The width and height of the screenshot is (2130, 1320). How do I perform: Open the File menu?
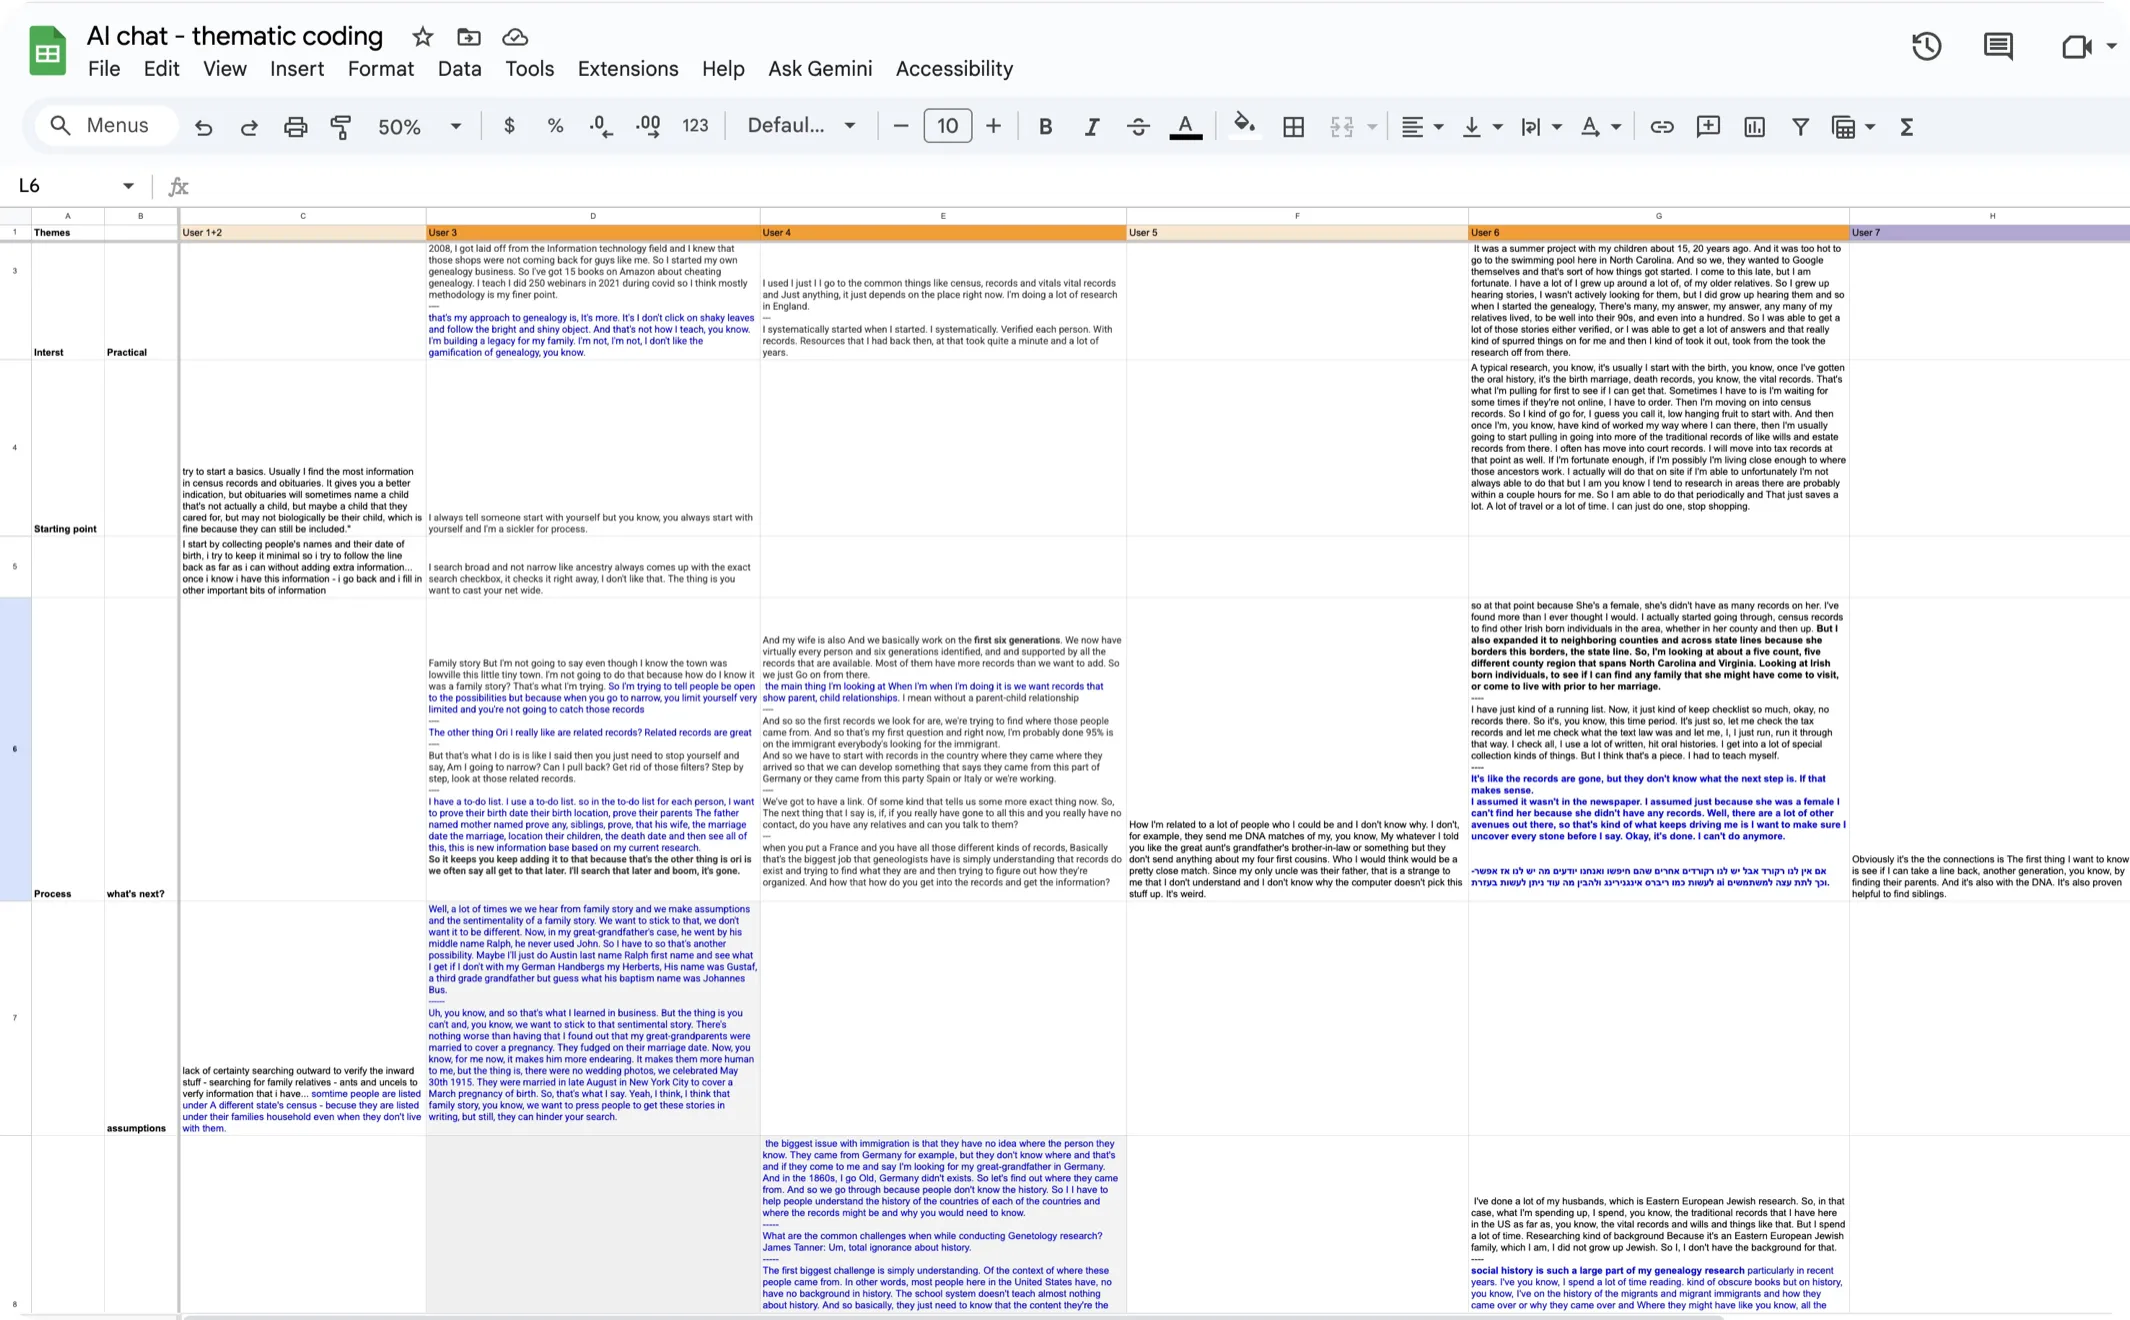(104, 69)
